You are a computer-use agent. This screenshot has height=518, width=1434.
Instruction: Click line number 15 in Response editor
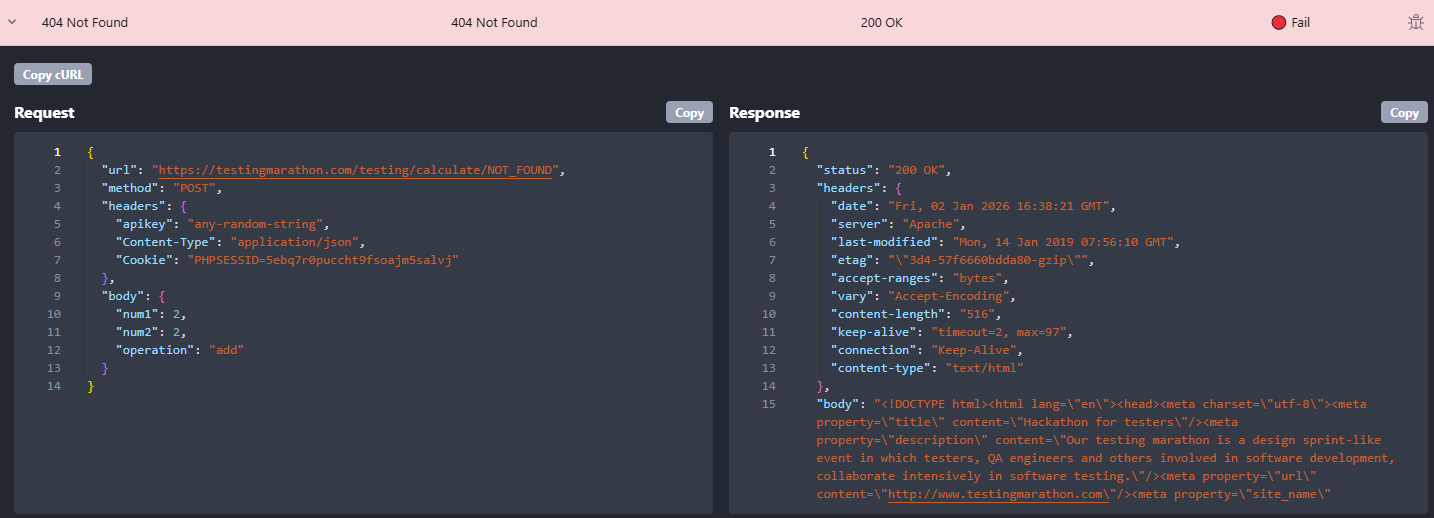click(769, 404)
